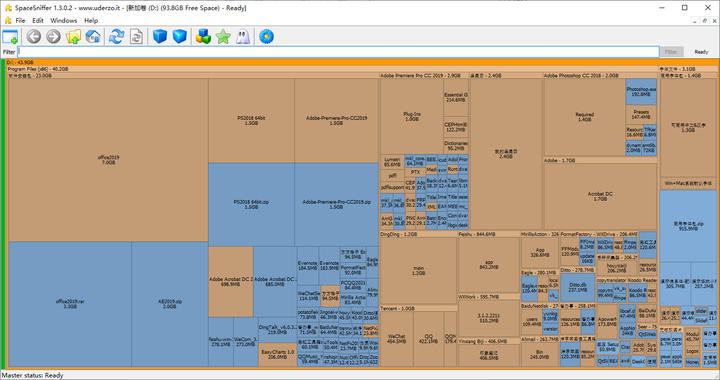Screen dimensions: 720x380
Task: Click the first blue cube icon
Action: (160, 37)
